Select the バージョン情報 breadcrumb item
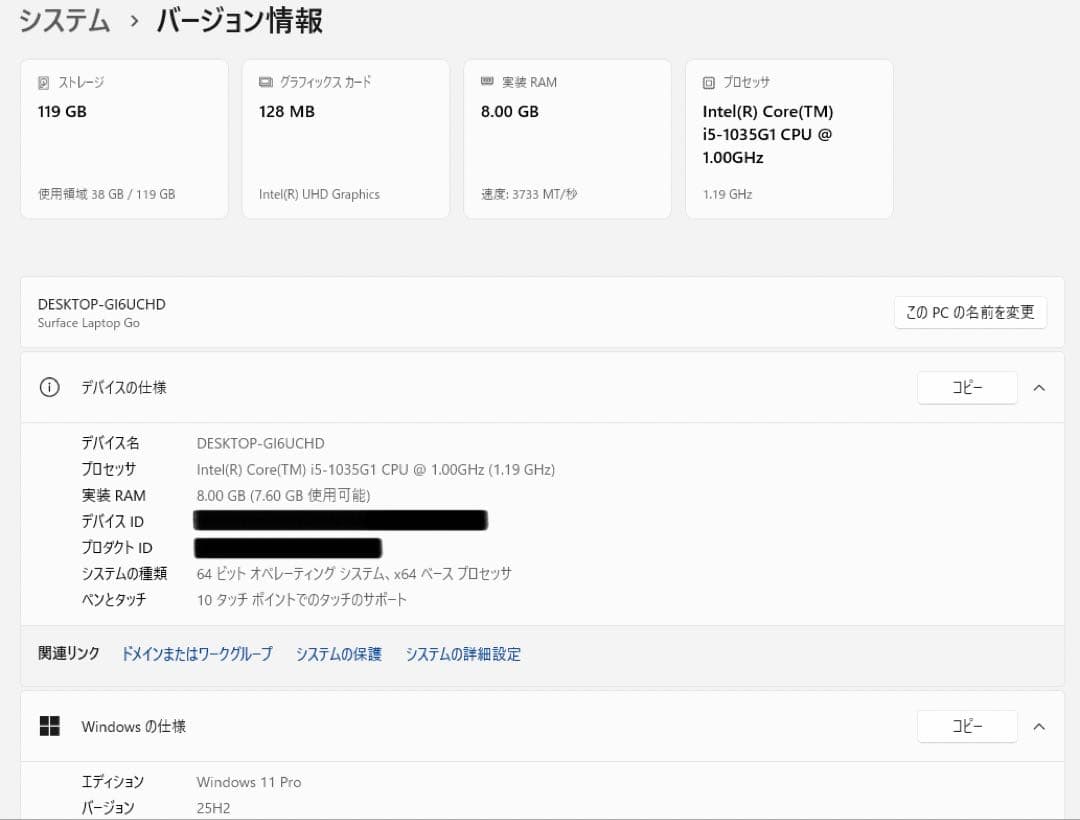The height and width of the screenshot is (820, 1080). pyautogui.click(x=238, y=21)
